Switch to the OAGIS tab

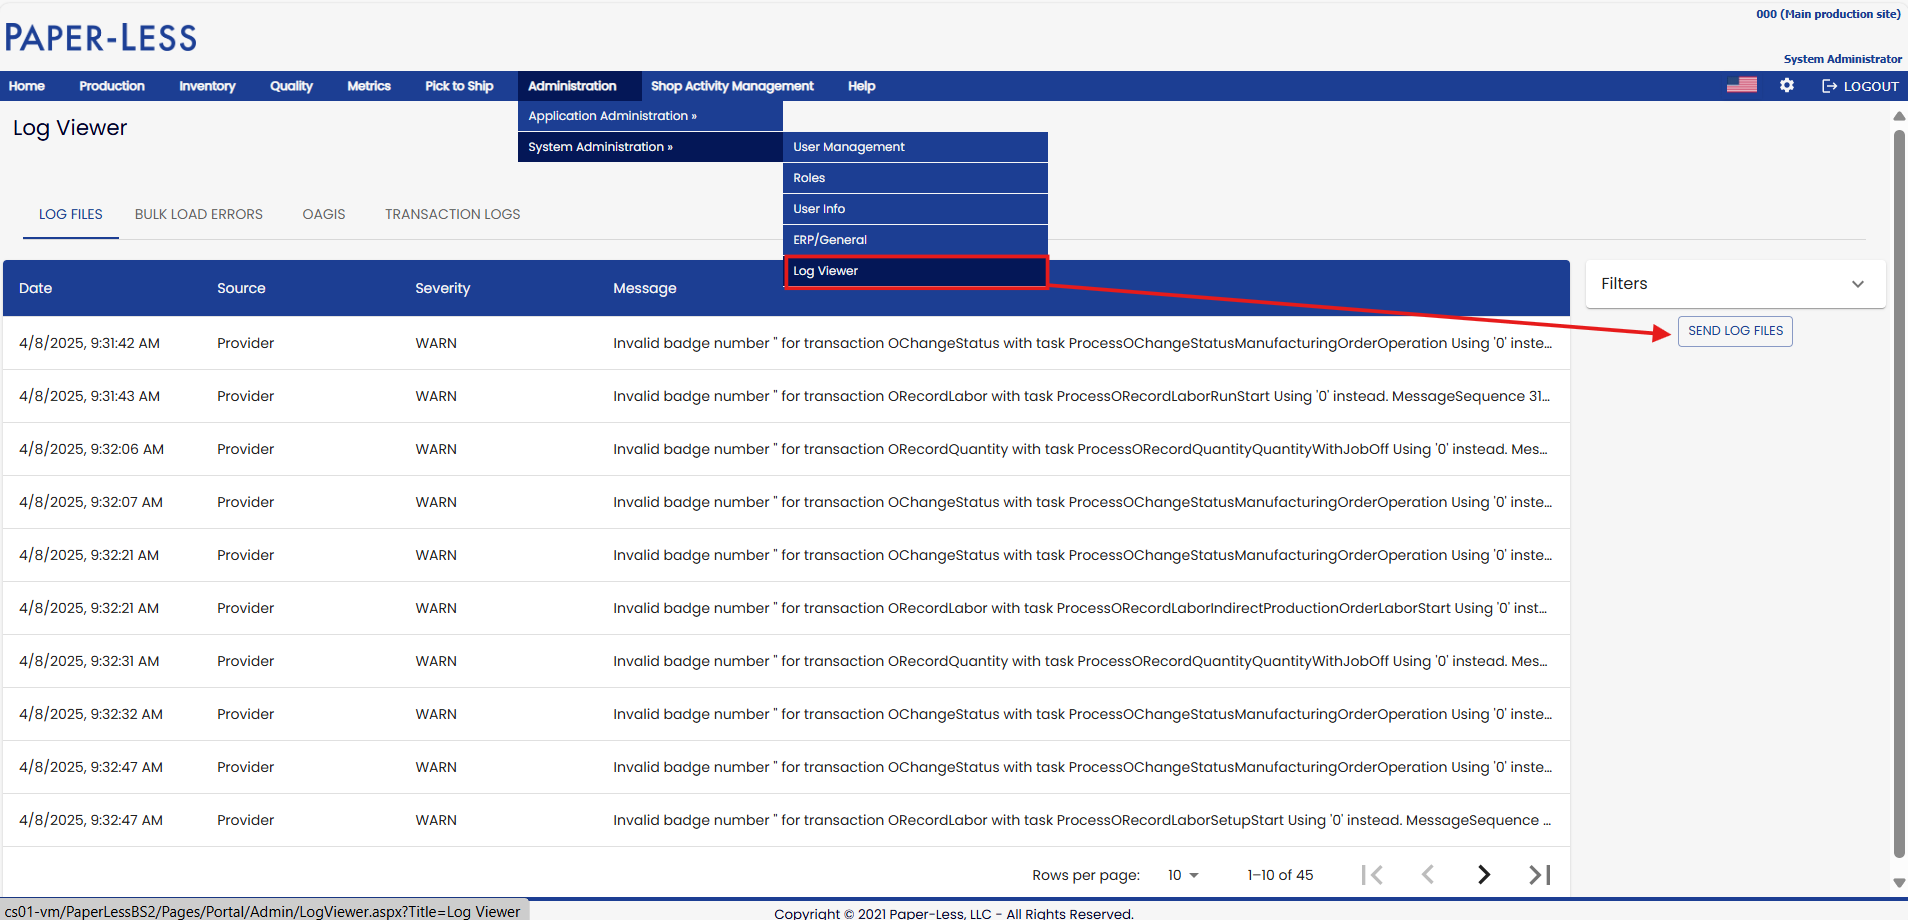pos(324,214)
